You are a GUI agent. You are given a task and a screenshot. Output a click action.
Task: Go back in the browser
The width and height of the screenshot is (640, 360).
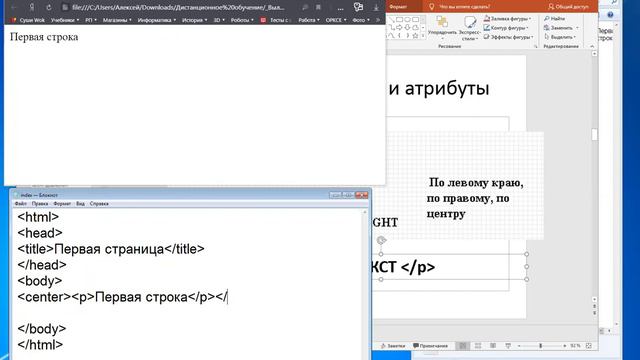14,7
